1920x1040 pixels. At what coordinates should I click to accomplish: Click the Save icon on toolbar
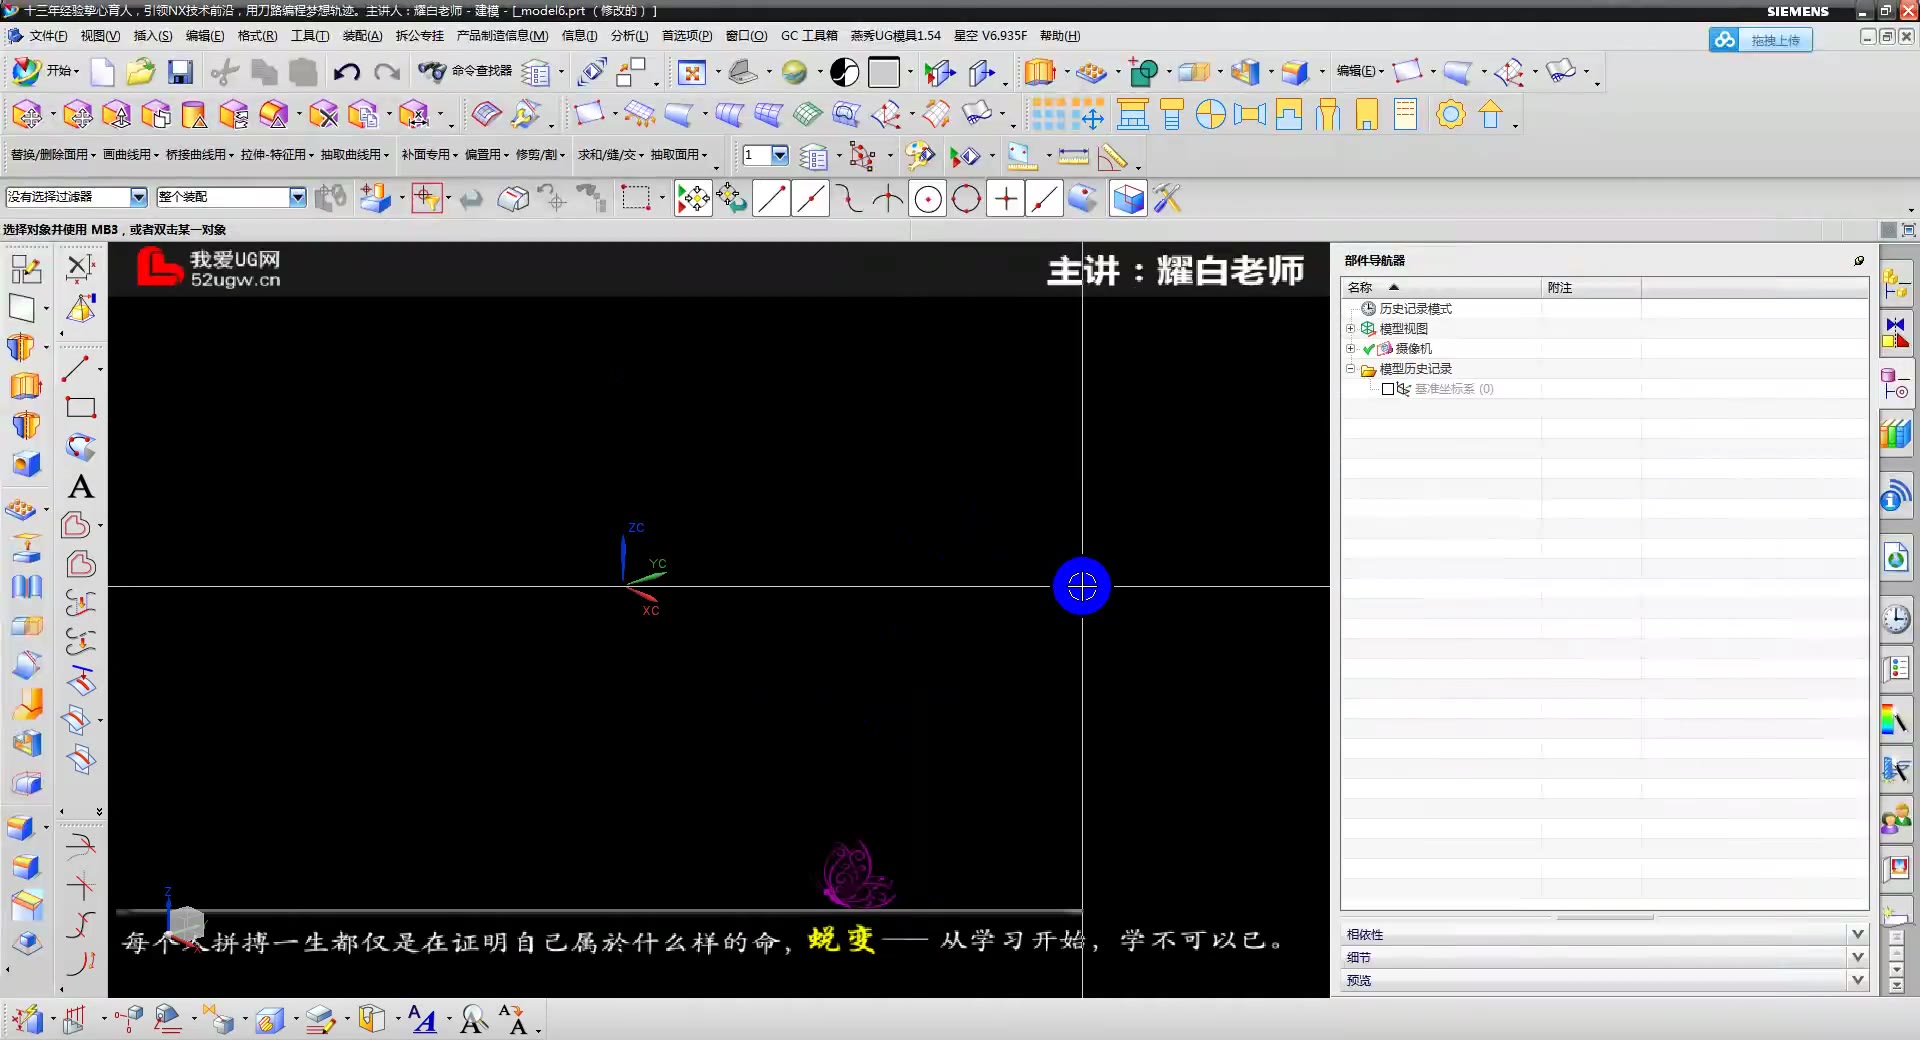tap(180, 72)
